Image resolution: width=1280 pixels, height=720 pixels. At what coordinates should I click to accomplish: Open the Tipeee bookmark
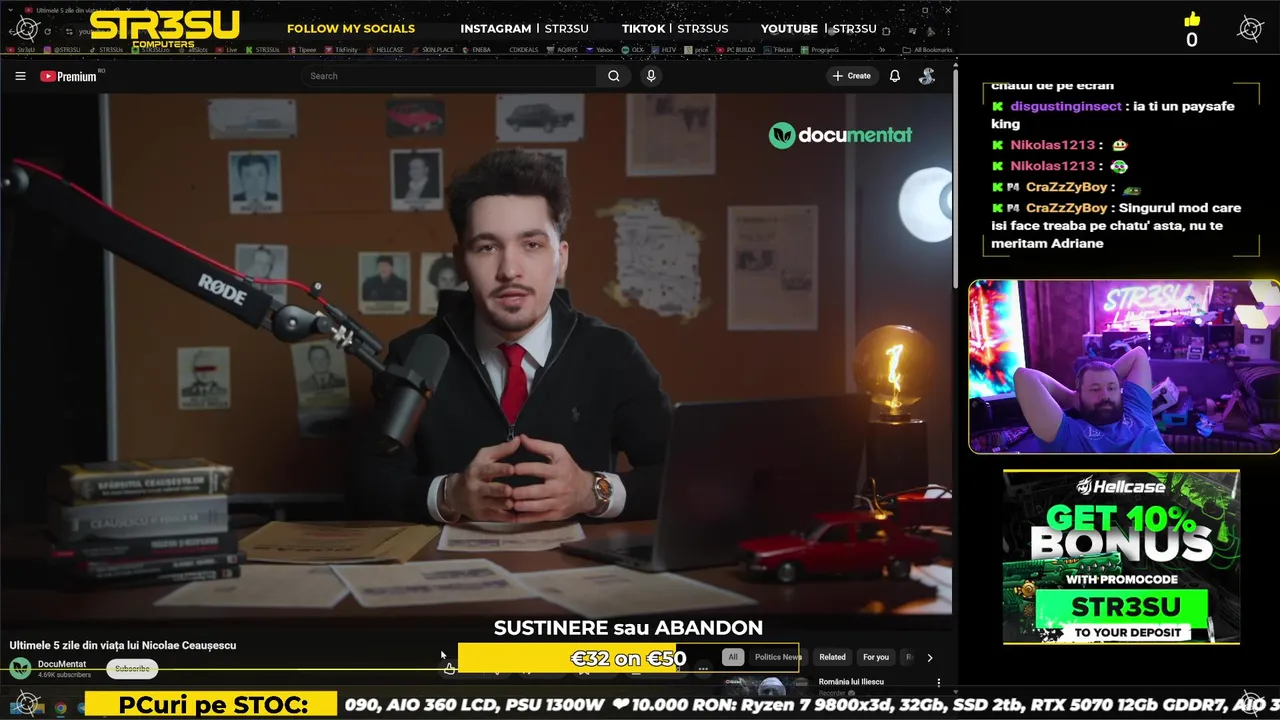point(302,49)
